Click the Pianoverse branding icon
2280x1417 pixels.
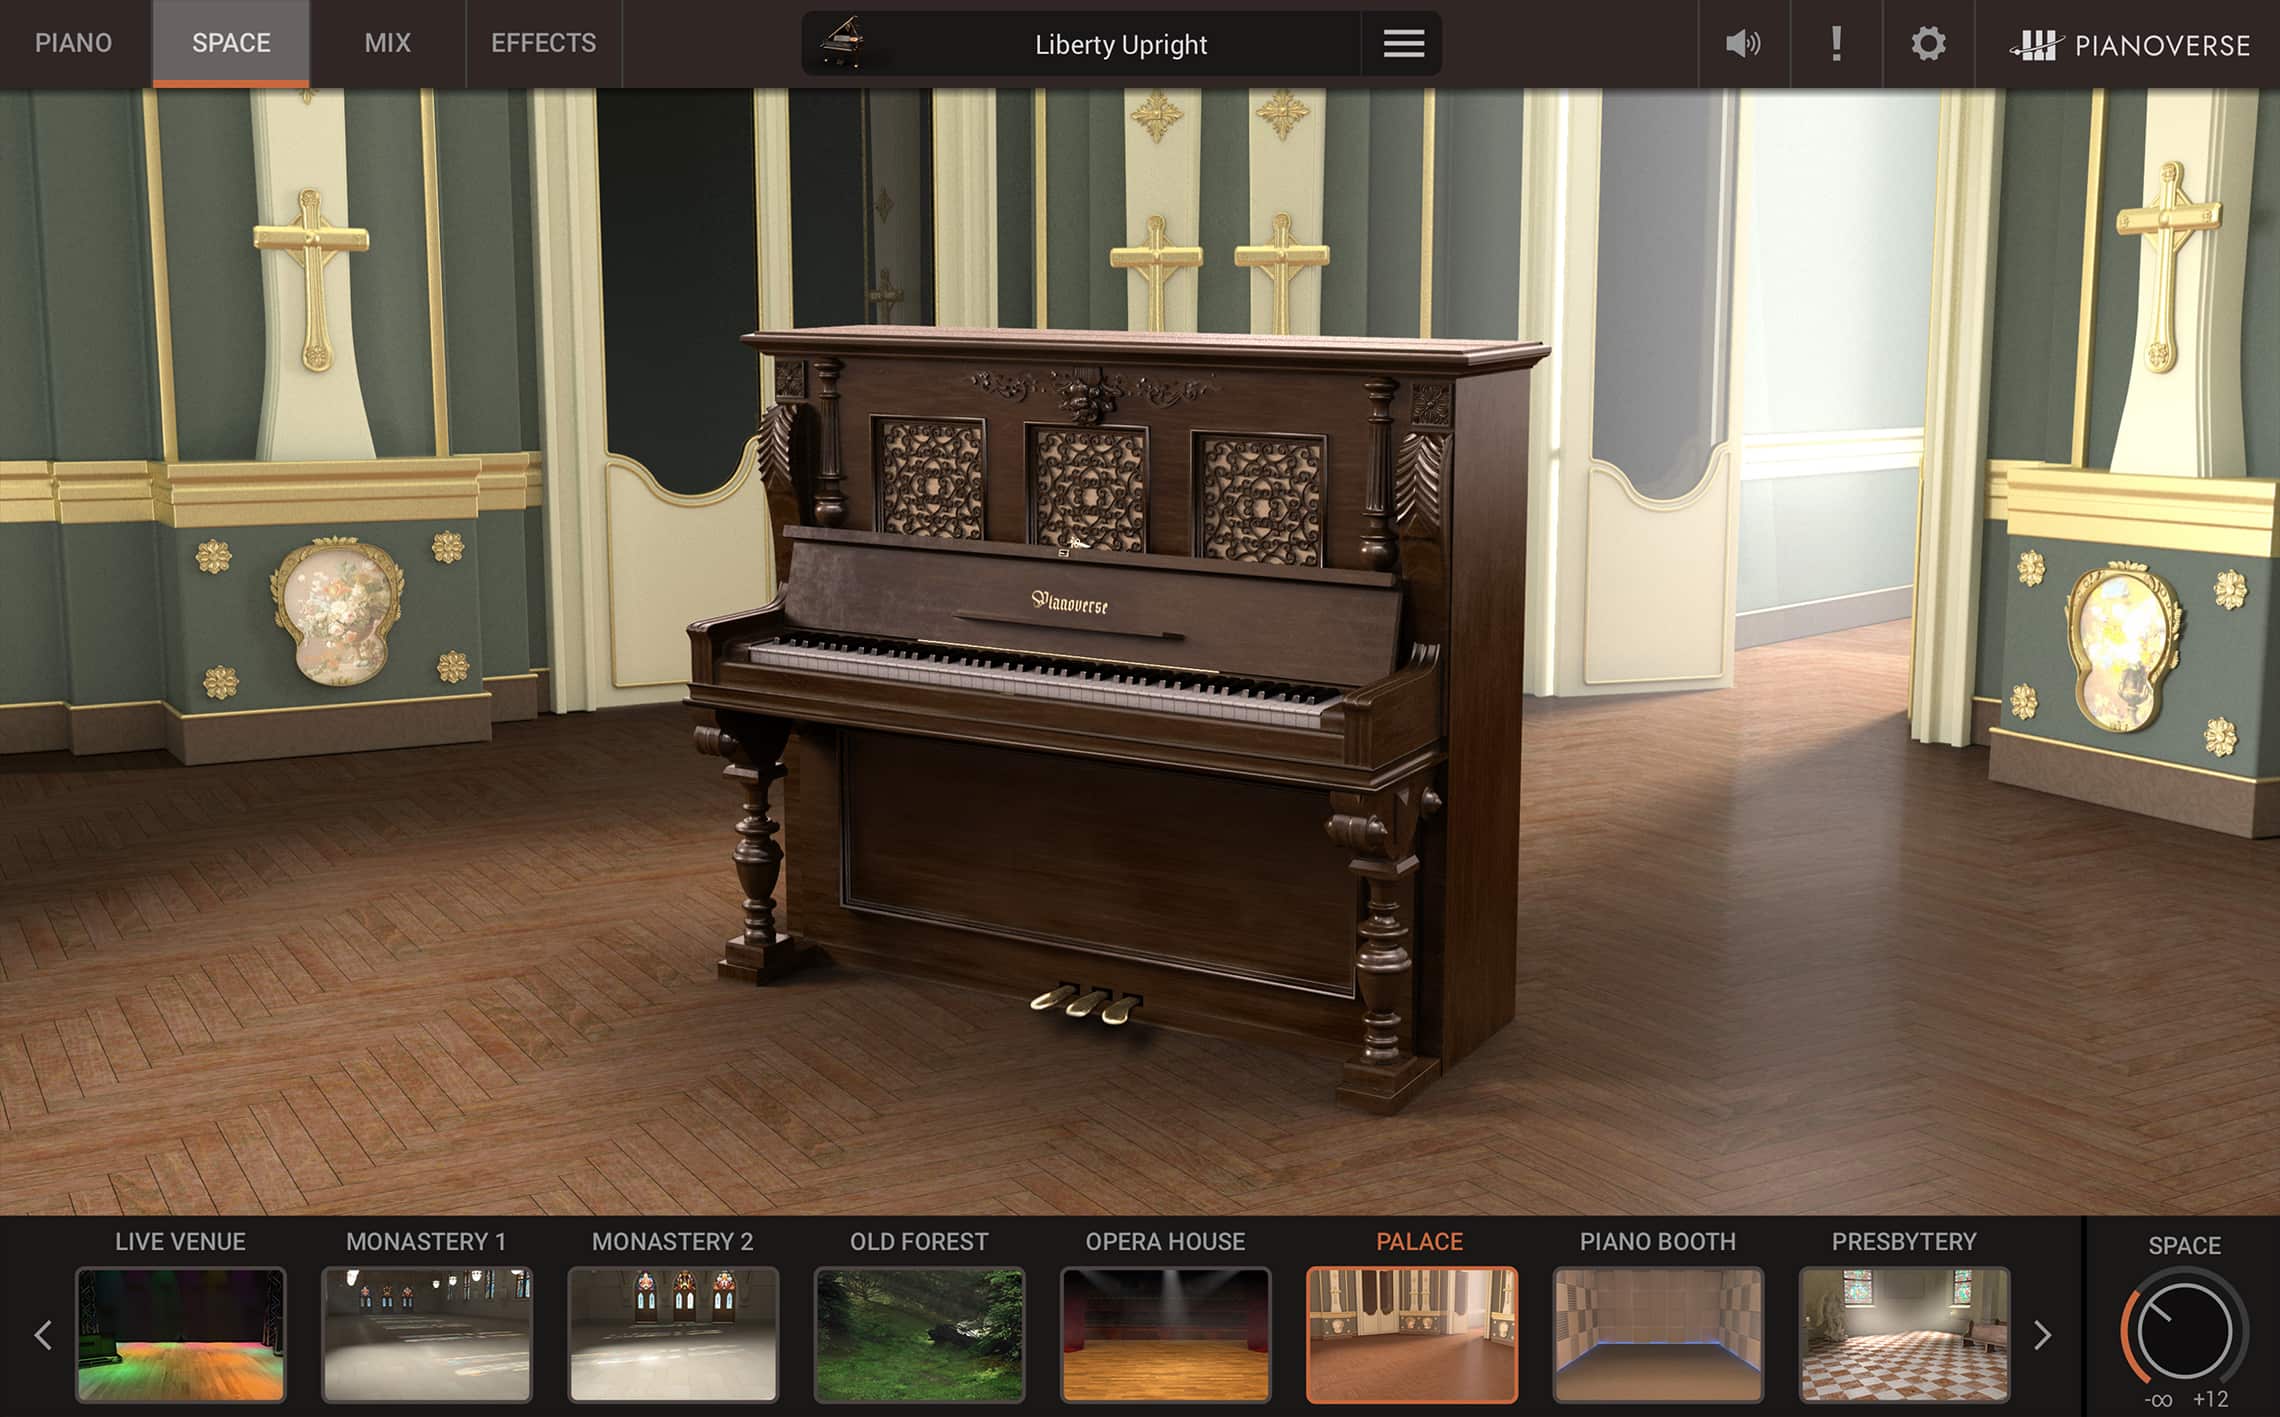point(2038,44)
